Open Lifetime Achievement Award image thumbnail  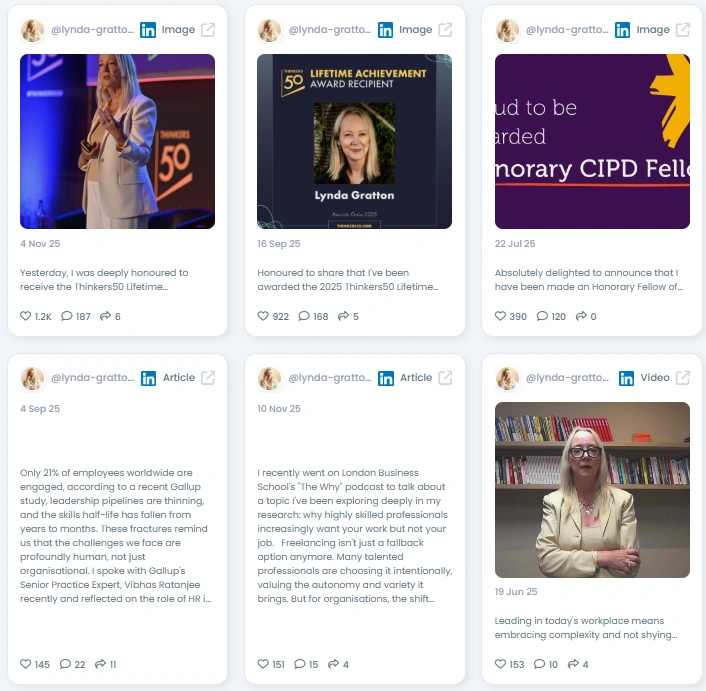(x=354, y=141)
